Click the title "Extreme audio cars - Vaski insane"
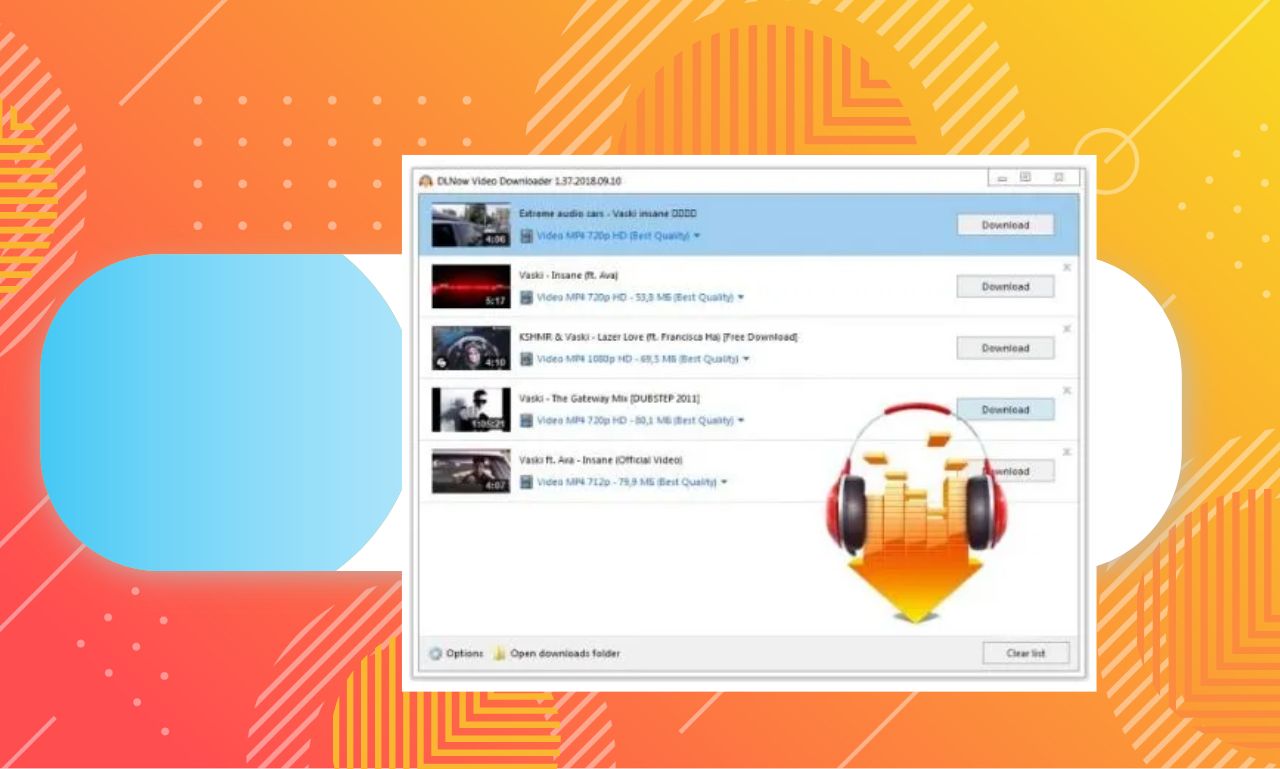1280x769 pixels. pyautogui.click(x=608, y=213)
